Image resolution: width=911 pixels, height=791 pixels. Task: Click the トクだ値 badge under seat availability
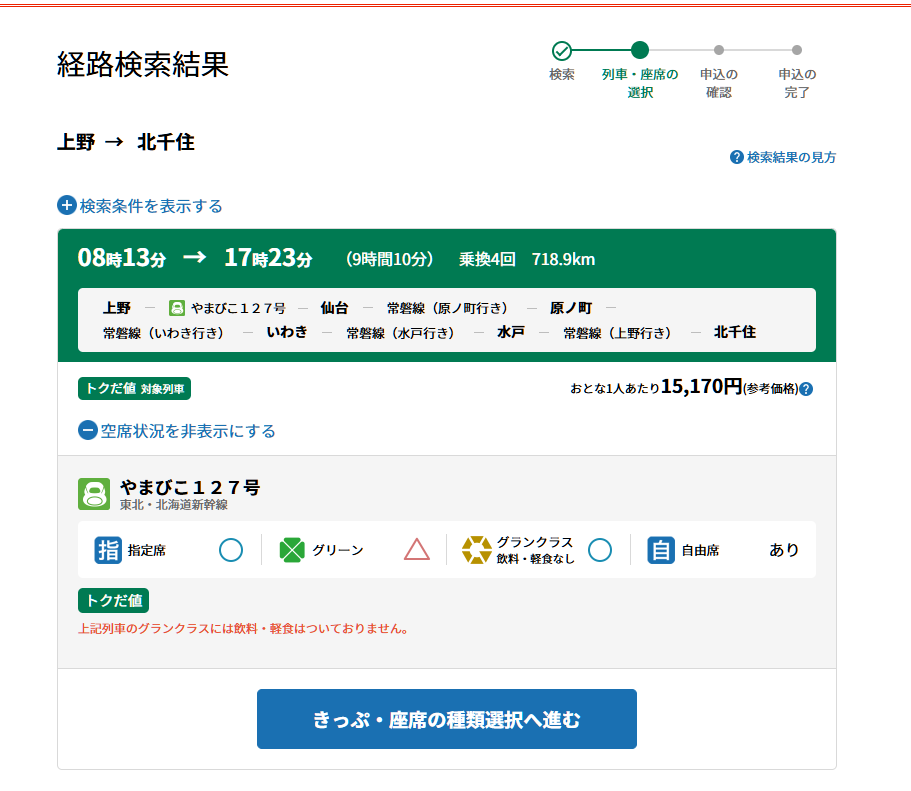point(114,600)
